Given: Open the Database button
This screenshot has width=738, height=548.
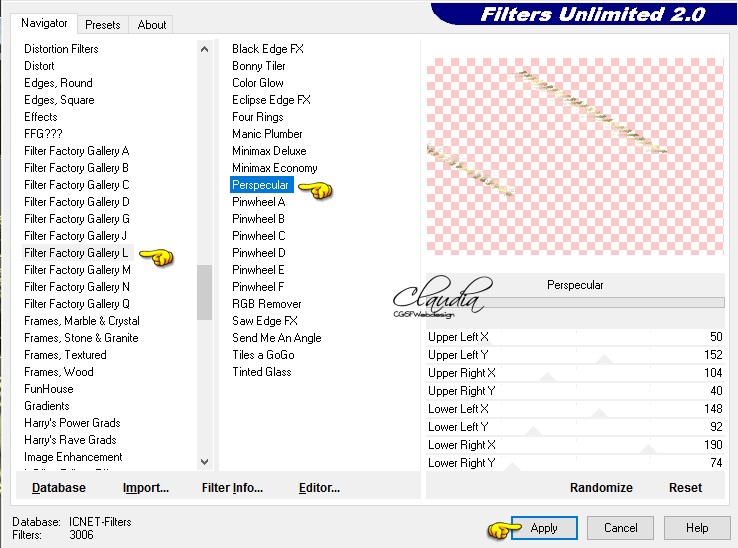Looking at the screenshot, I should [x=59, y=488].
